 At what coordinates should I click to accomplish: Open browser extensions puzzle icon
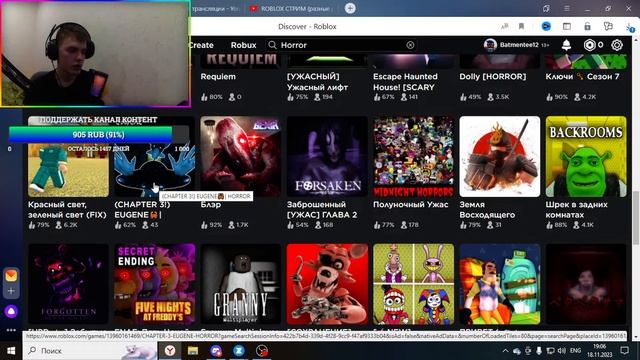tap(608, 27)
